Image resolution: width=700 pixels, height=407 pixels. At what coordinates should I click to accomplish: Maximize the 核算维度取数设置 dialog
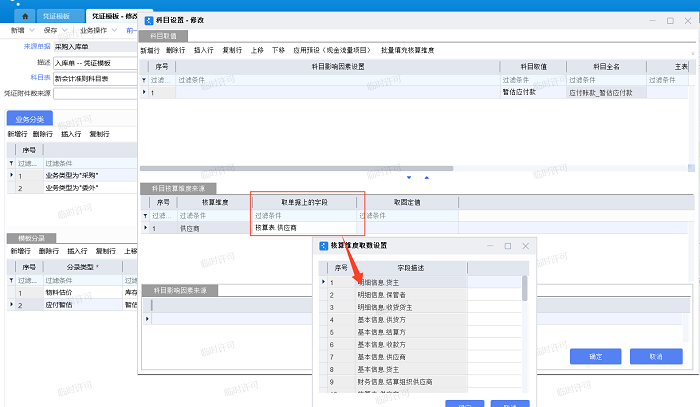[x=508, y=245]
